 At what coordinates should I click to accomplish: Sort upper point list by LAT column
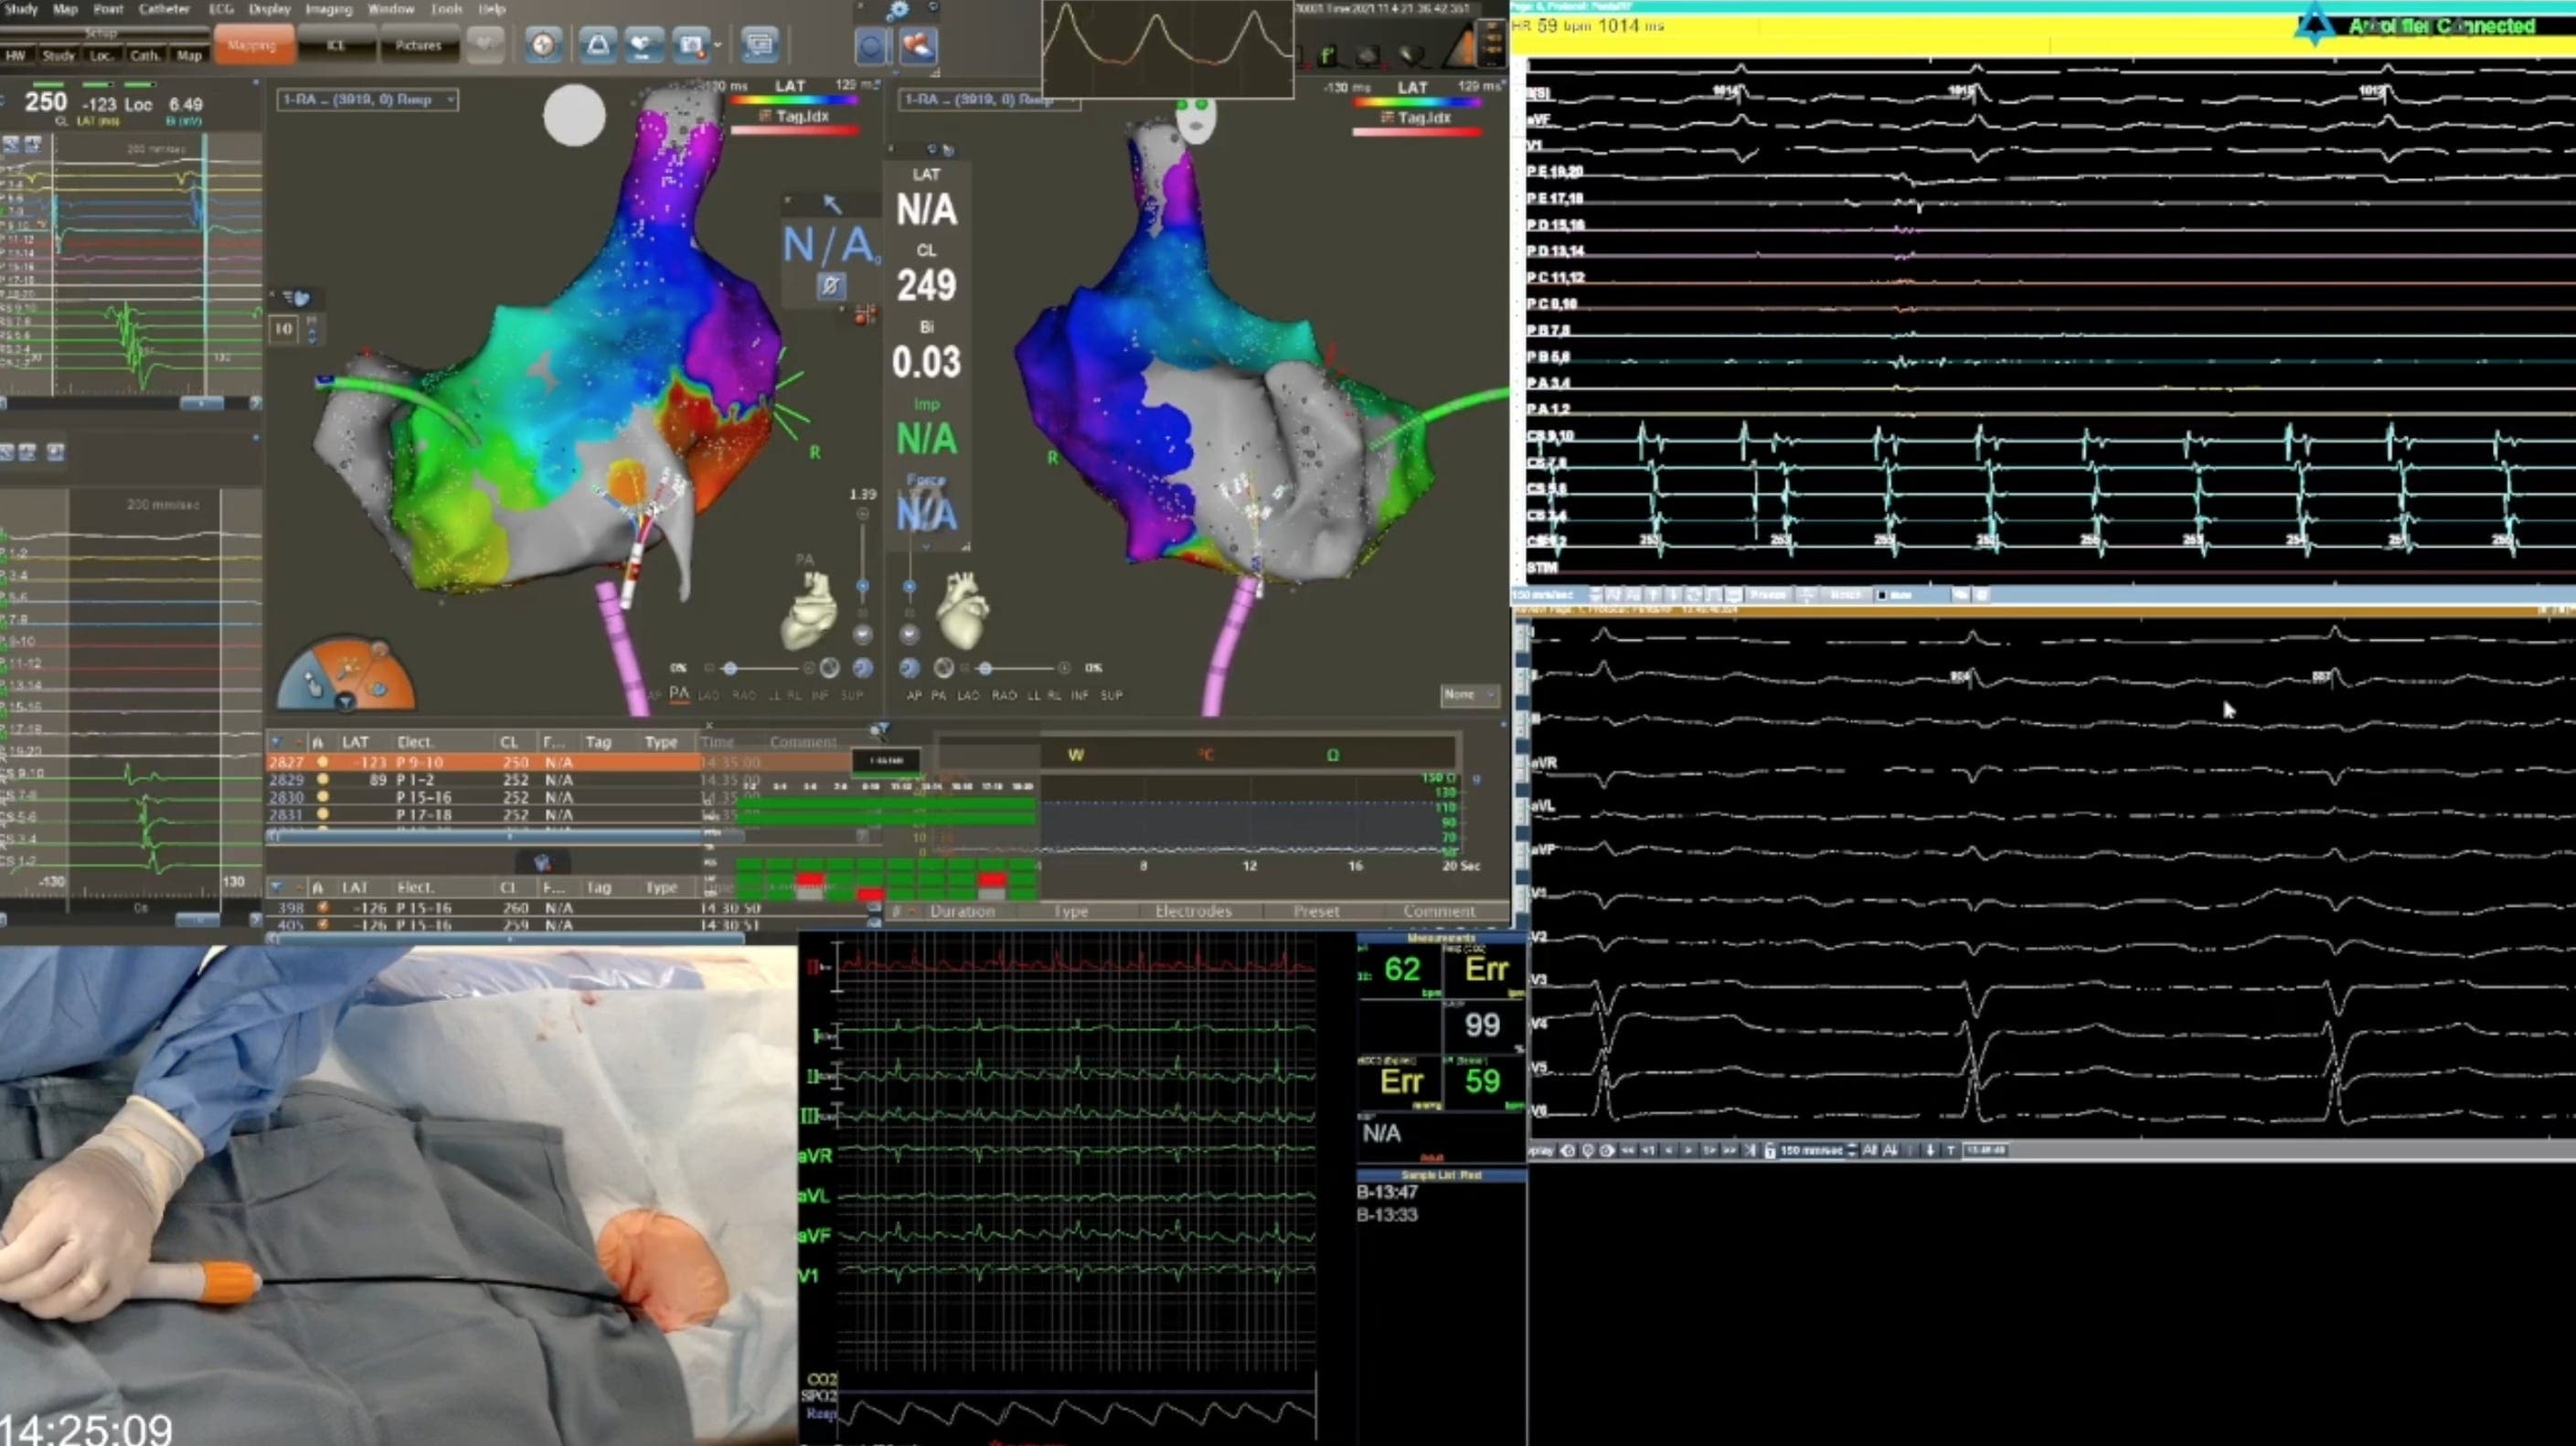(355, 742)
